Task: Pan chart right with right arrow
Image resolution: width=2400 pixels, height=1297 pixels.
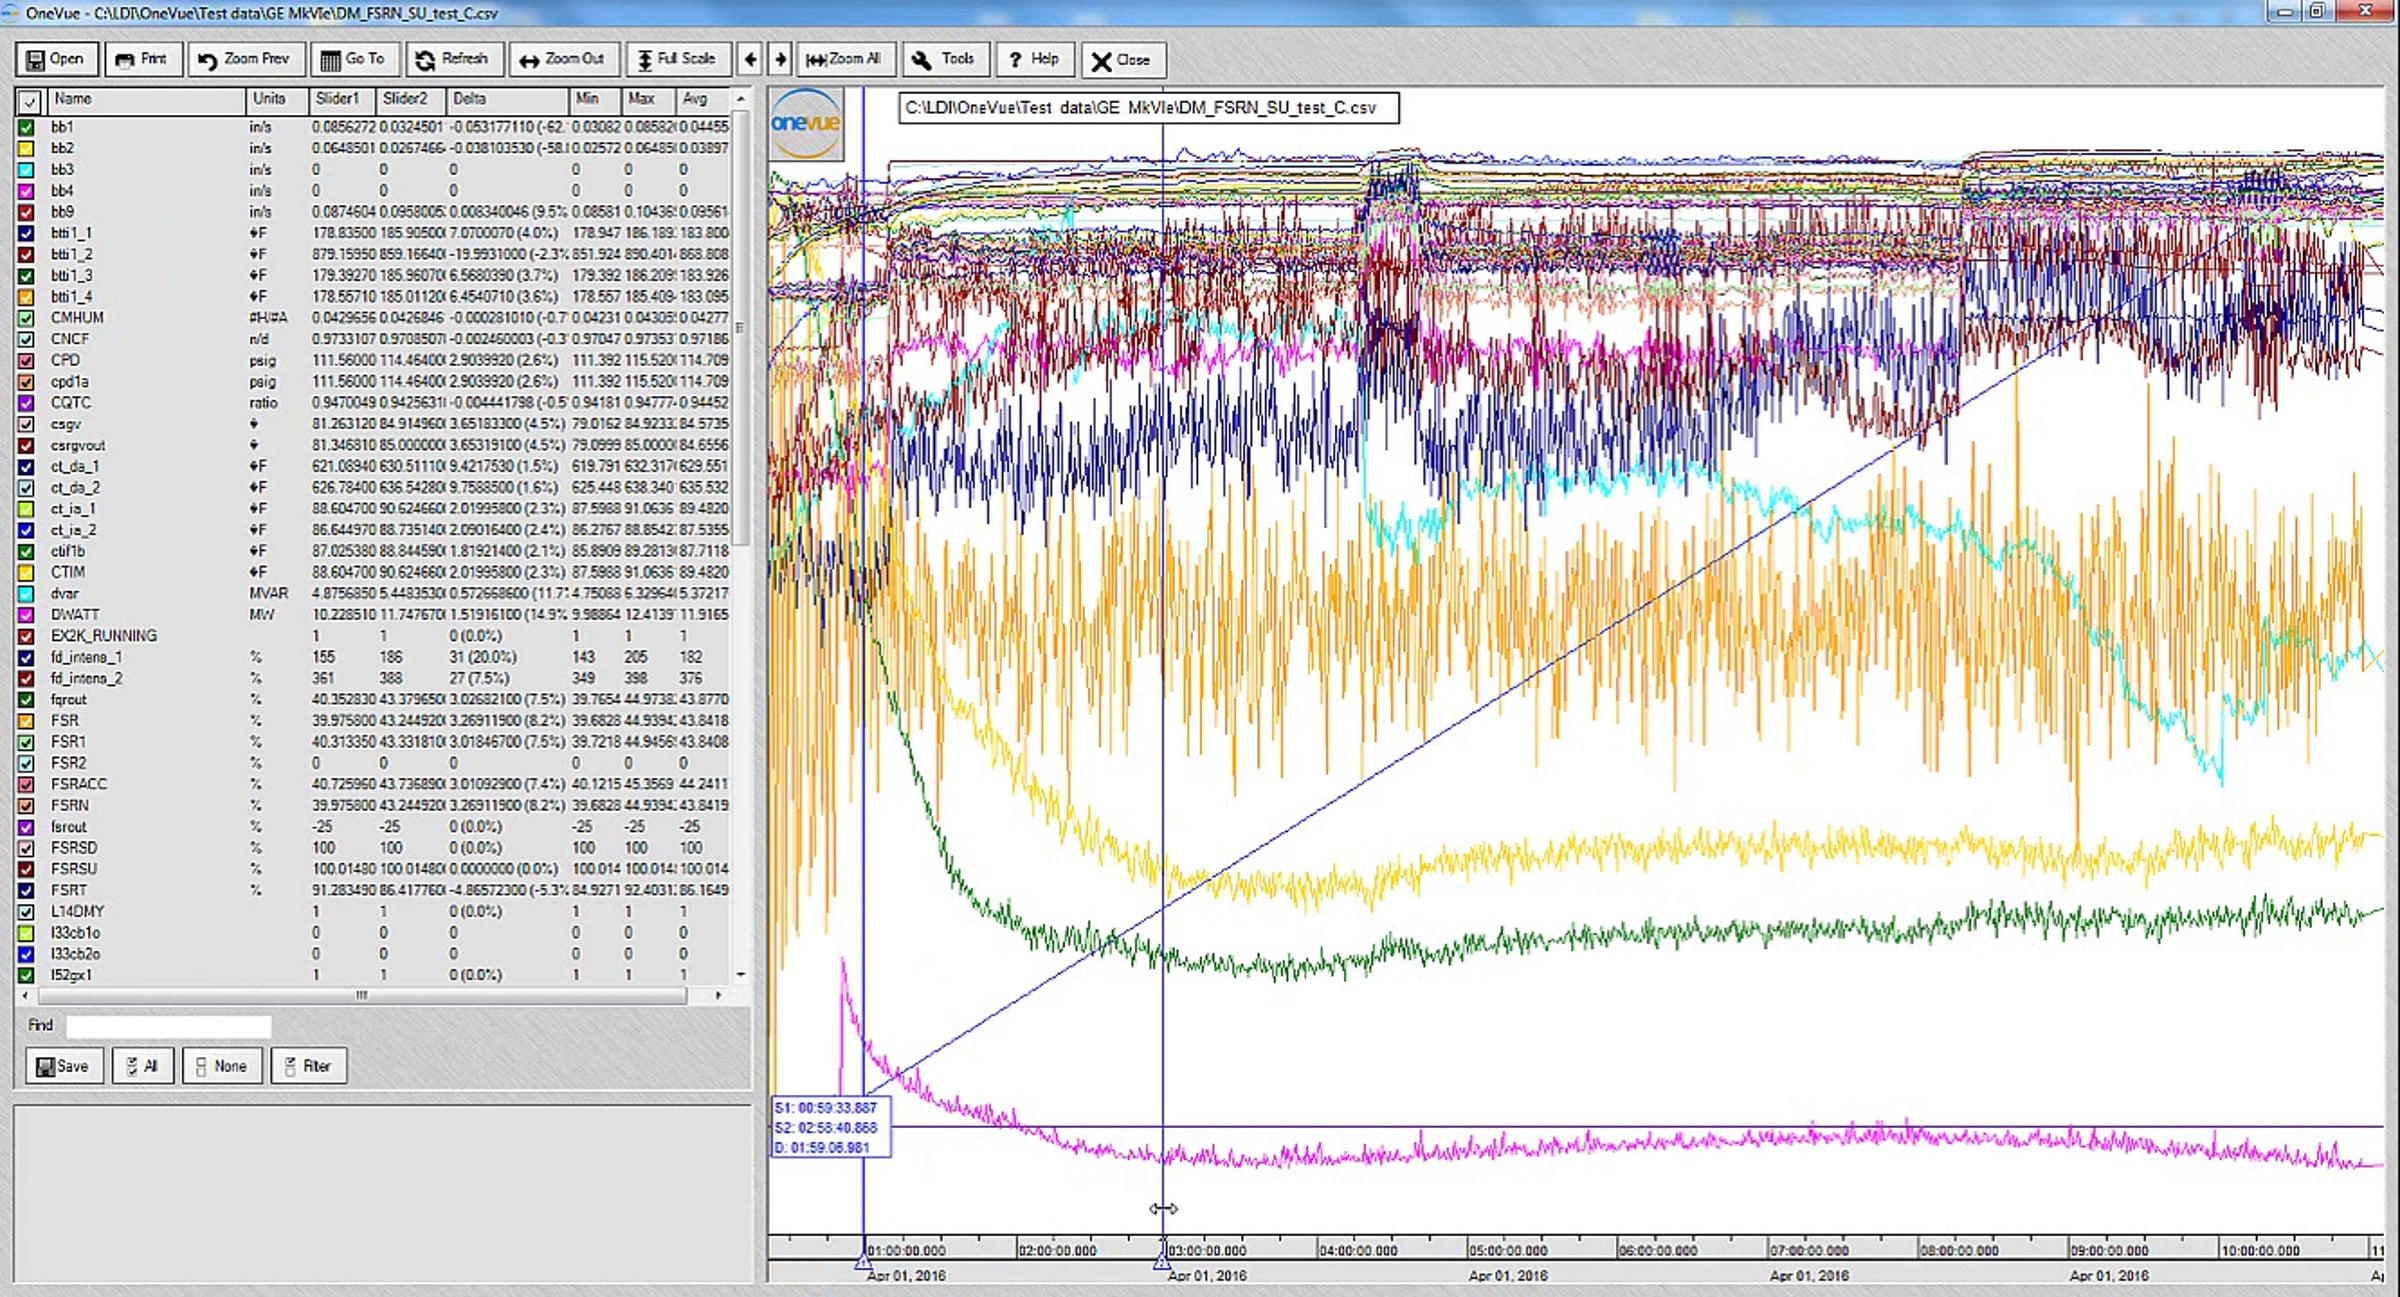Action: coord(781,60)
